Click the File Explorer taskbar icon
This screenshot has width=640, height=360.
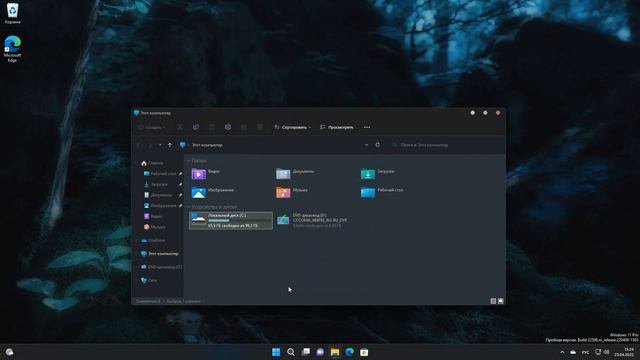click(335, 352)
